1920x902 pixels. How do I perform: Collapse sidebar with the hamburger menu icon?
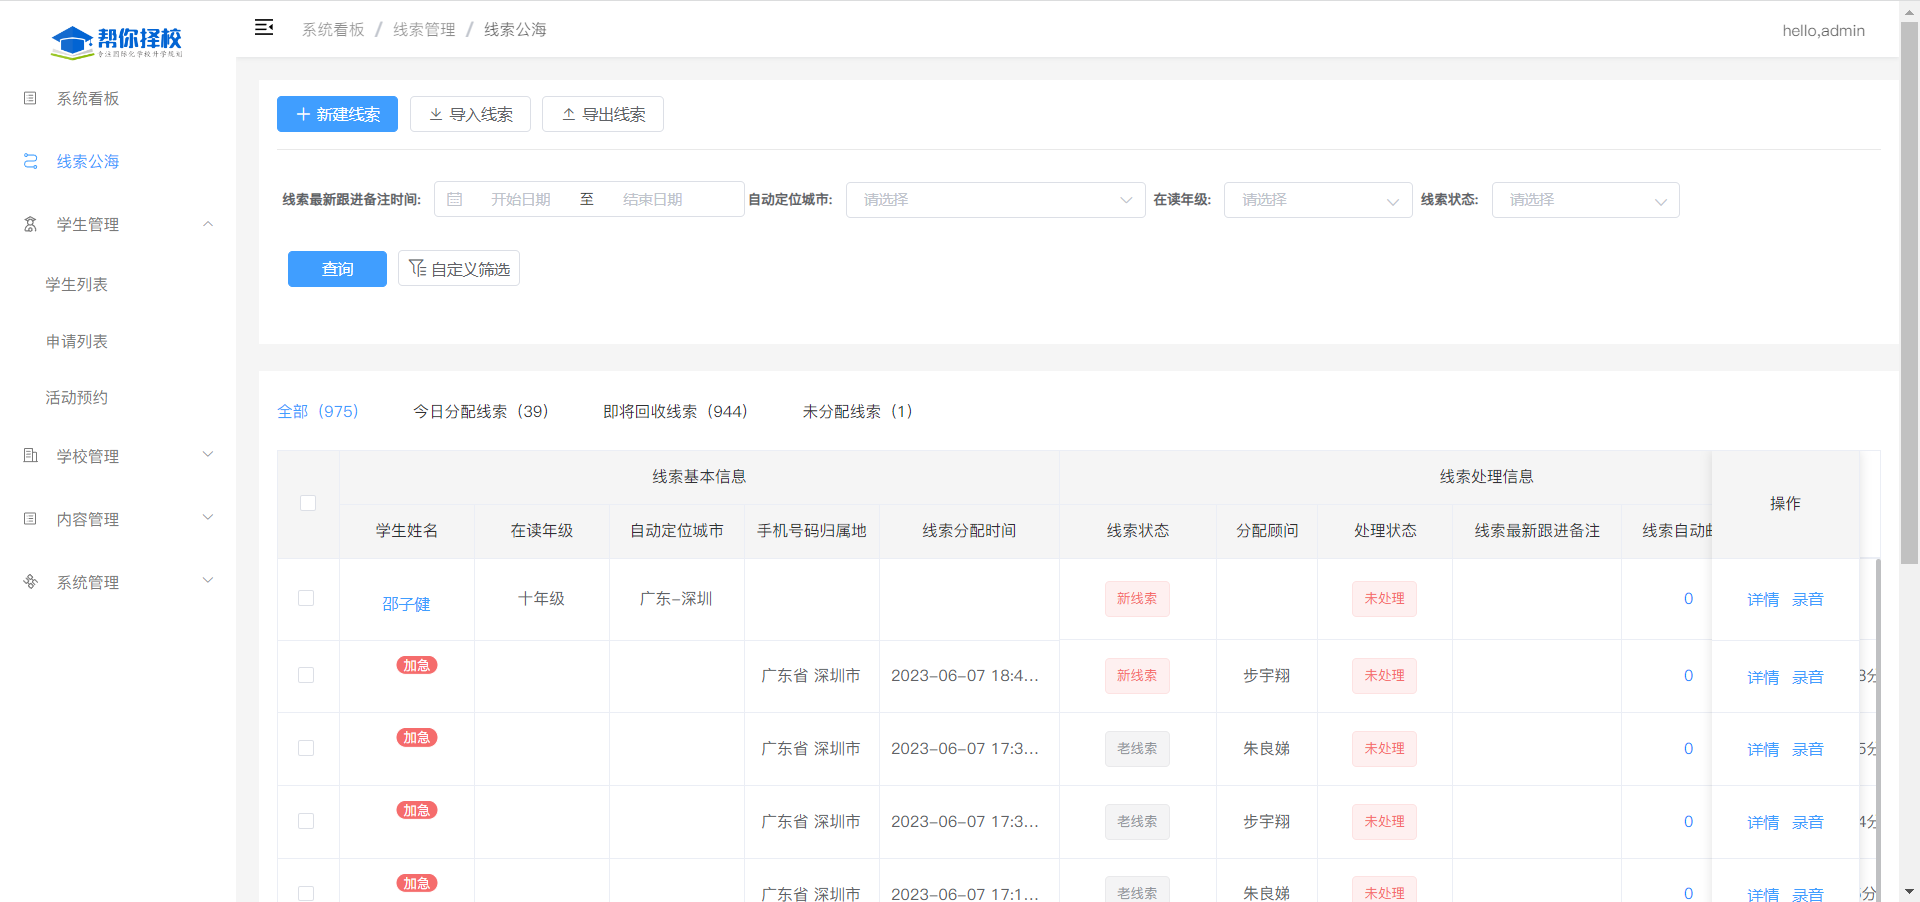coord(264,28)
